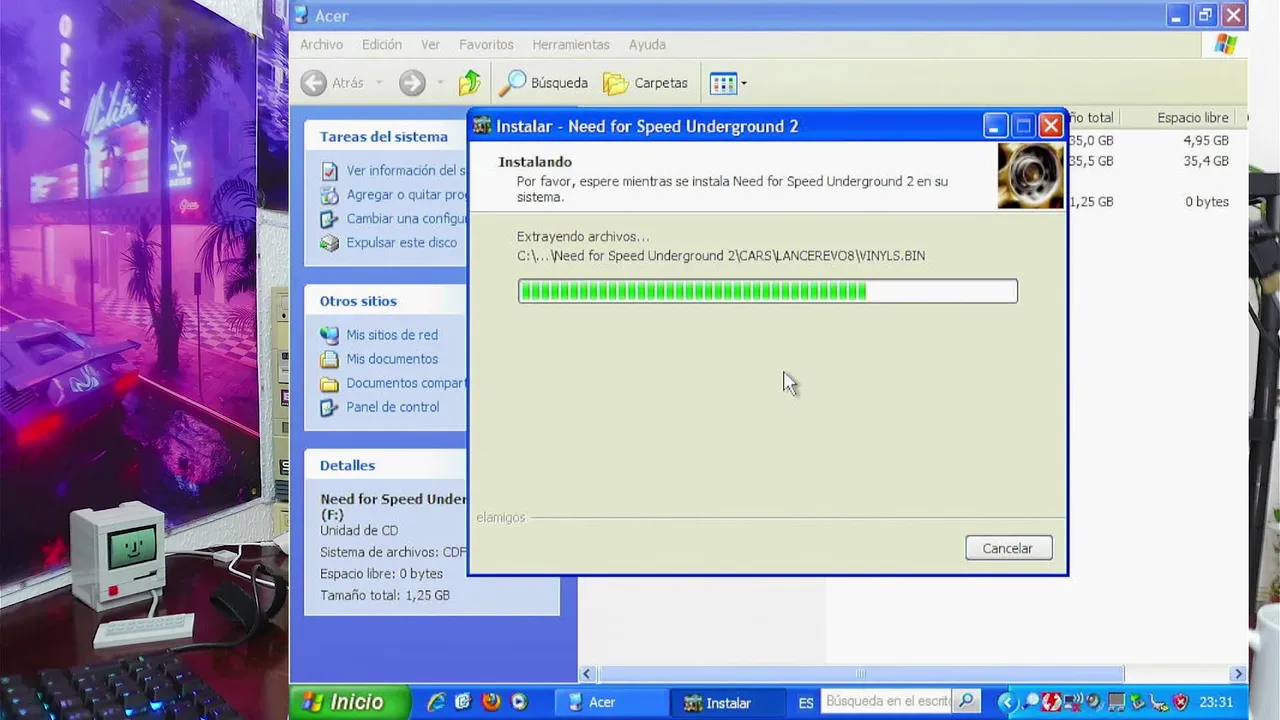
Task: Open Panel de control link
Action: point(392,407)
